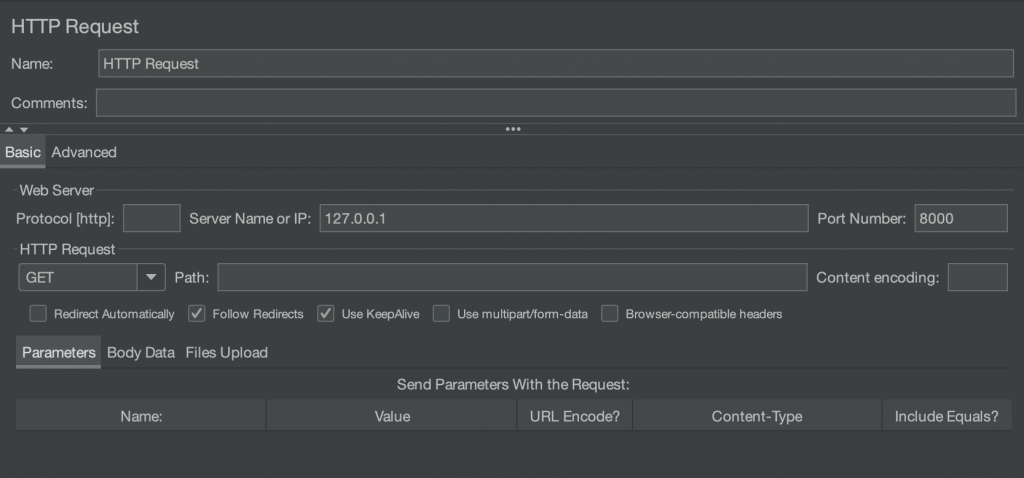Open the Body Data tab
Viewport: 1024px width, 478px height.
[x=141, y=352]
